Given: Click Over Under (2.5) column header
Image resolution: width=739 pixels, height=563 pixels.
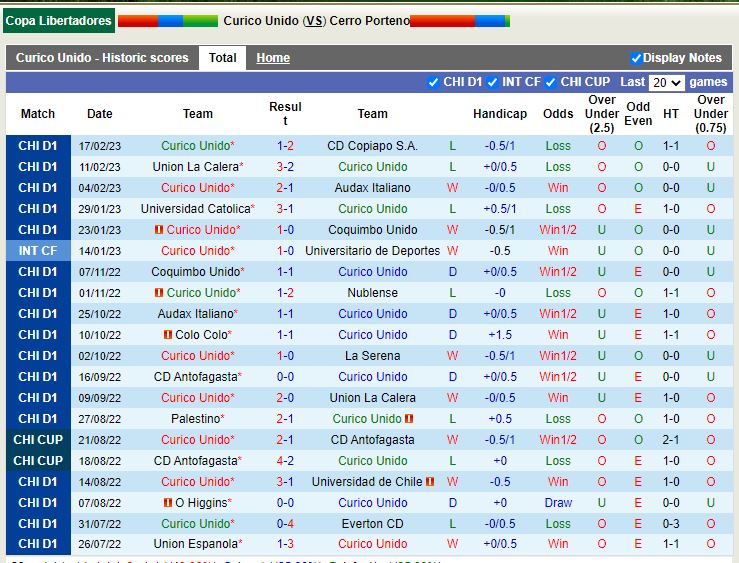Looking at the screenshot, I should click(602, 114).
